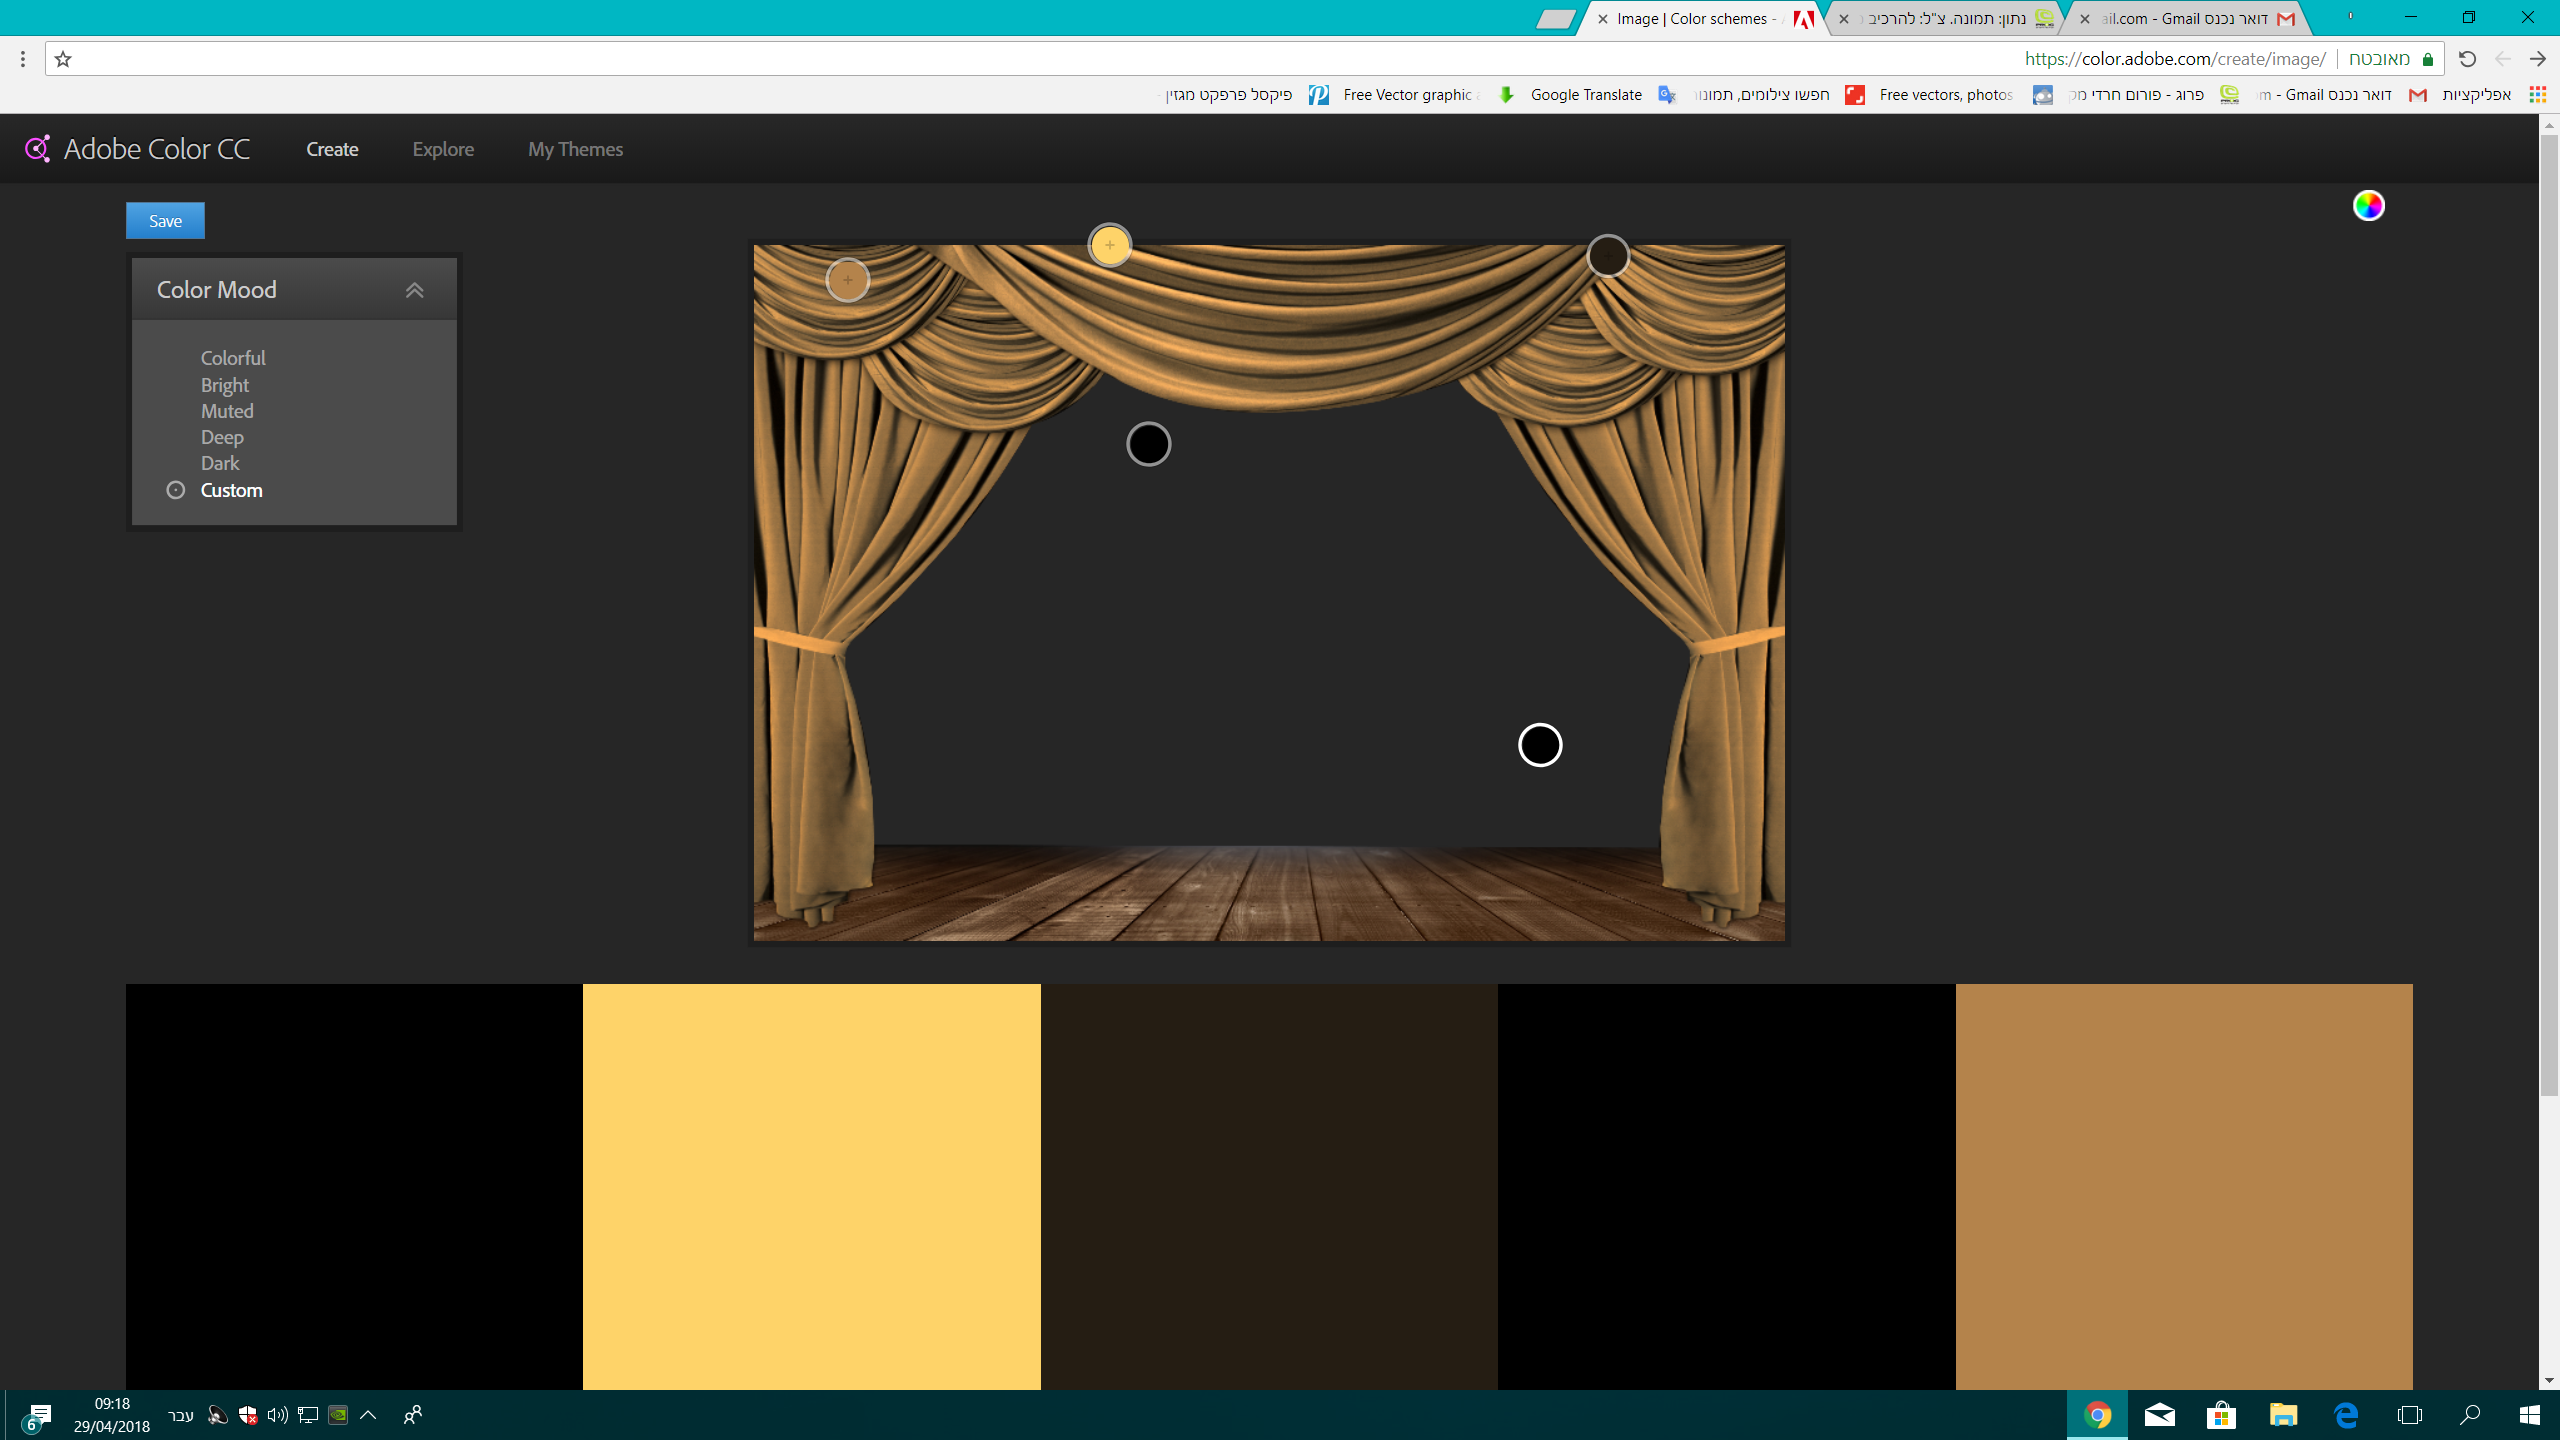The image size is (2560, 1440).
Task: Click the browser reload icon
Action: point(2467,59)
